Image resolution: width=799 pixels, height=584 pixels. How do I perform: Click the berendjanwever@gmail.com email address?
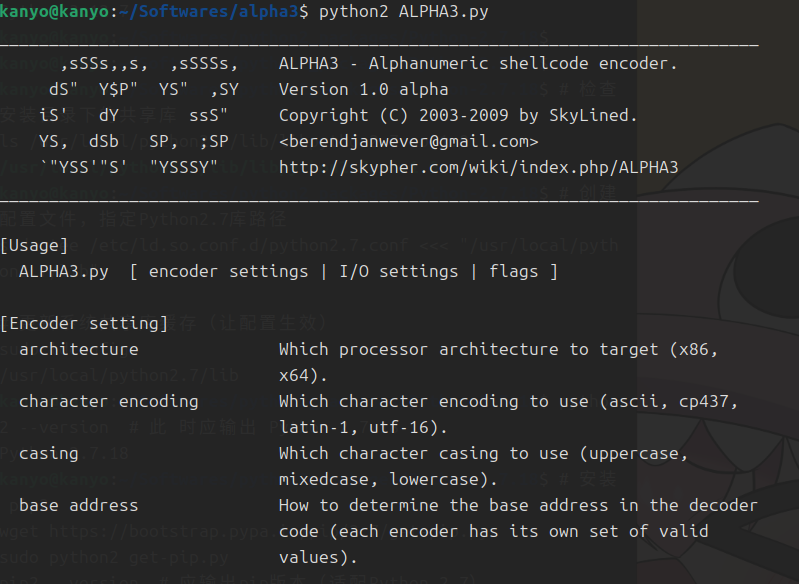click(408, 141)
